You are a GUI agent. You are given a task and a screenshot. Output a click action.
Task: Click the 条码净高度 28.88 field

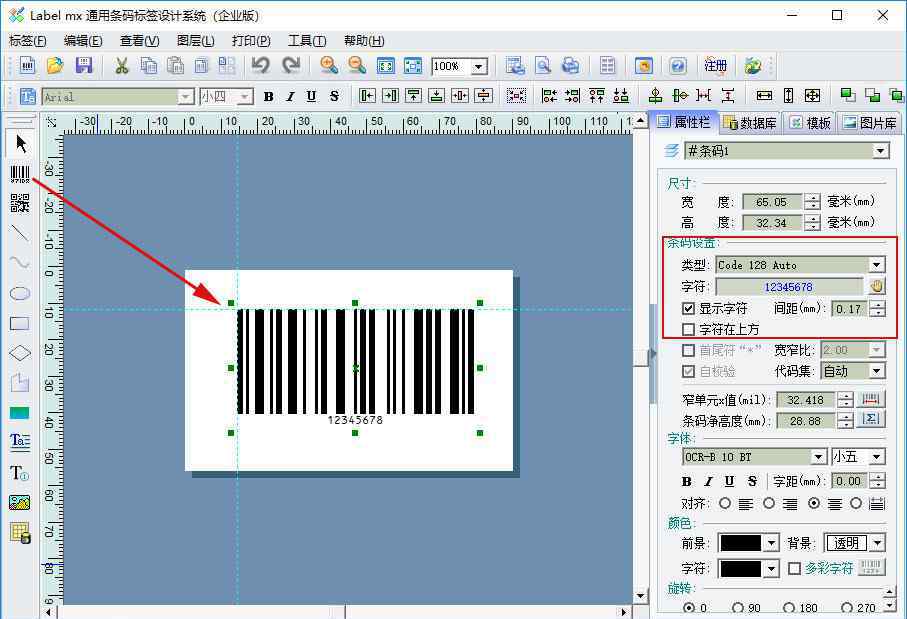pyautogui.click(x=805, y=421)
